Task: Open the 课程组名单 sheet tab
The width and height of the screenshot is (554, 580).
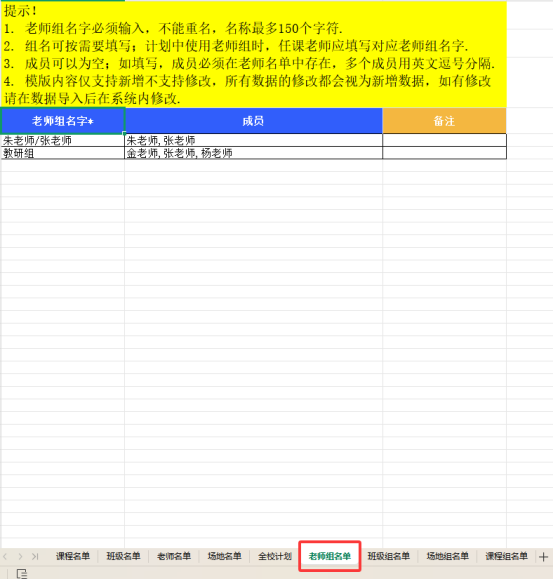Action: click(506, 556)
